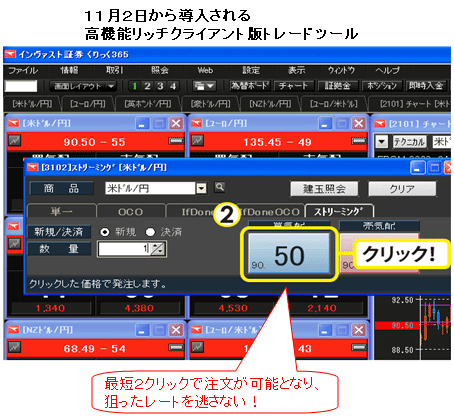
Task: Click window arrangement icon in toolbar
Action: 204,86
